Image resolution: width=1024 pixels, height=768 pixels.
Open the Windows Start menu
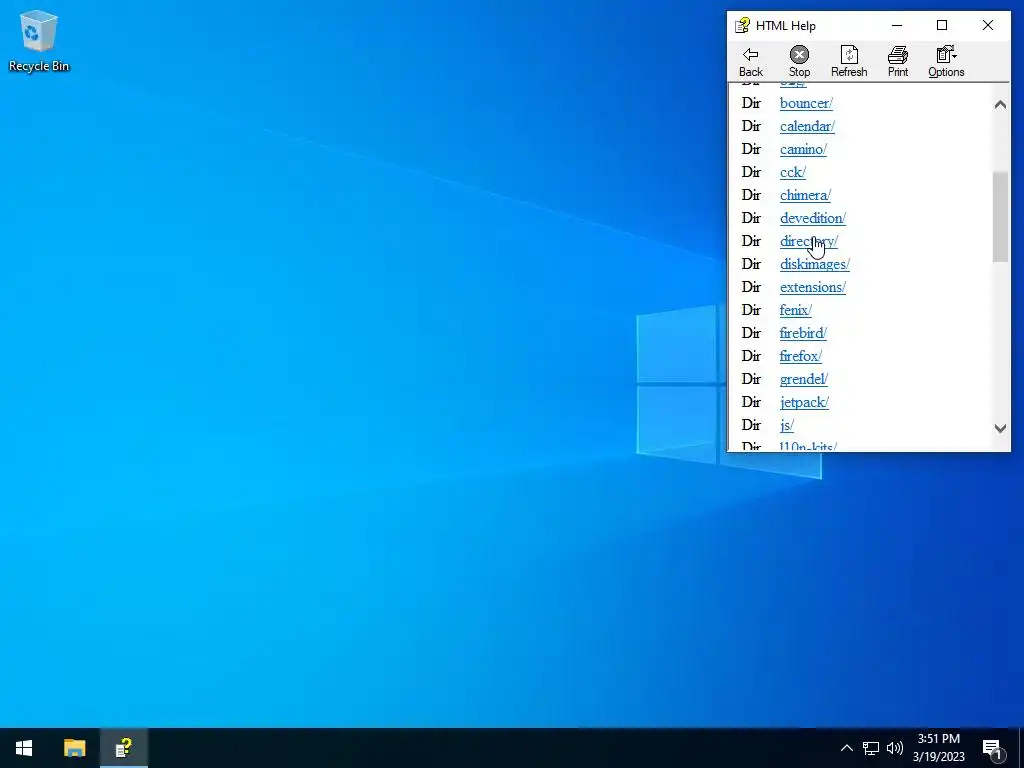pyautogui.click(x=24, y=748)
